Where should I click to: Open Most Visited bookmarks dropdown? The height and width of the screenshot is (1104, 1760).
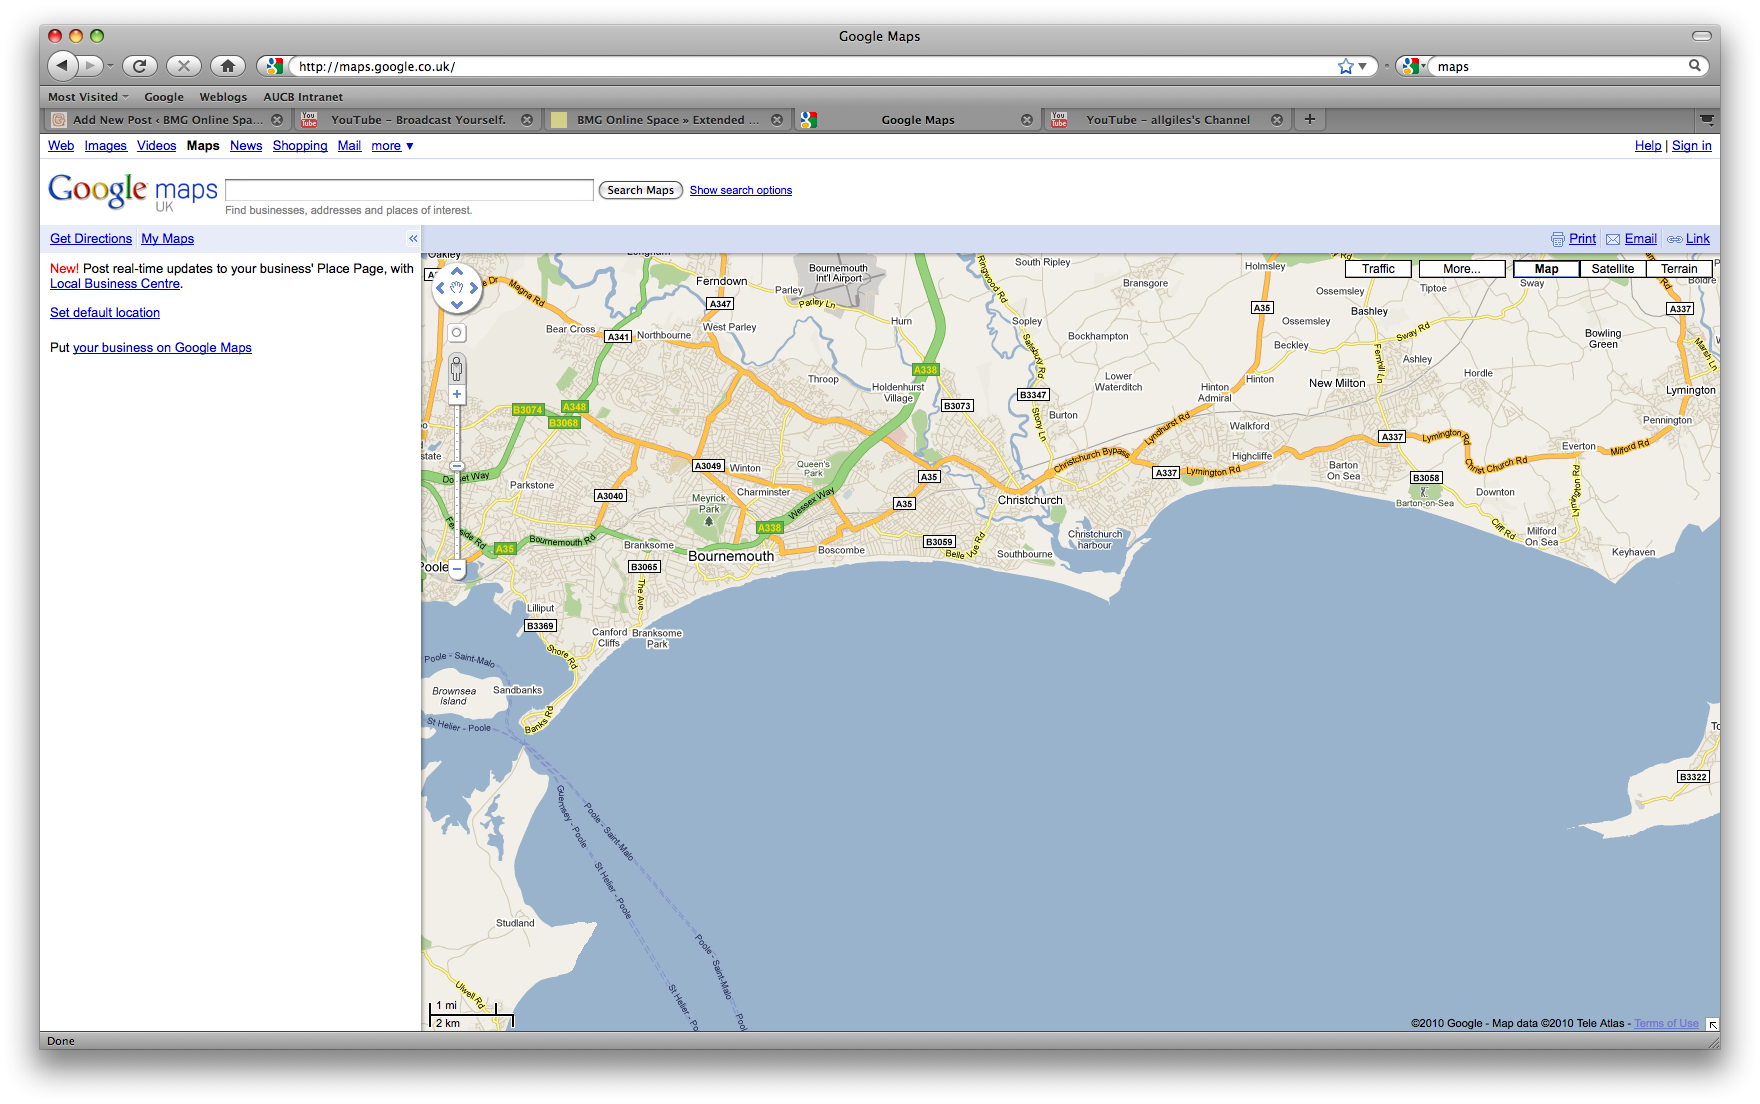(88, 97)
